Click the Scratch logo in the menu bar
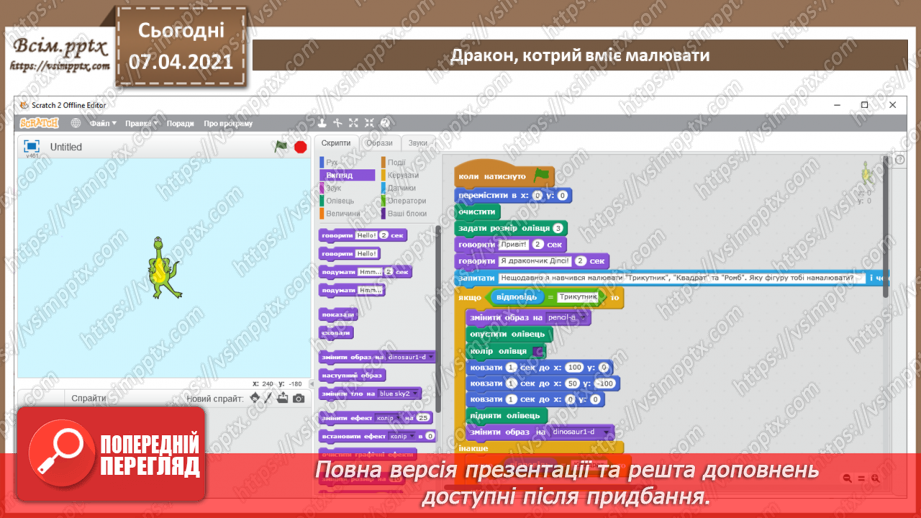This screenshot has height=518, width=921. pyautogui.click(x=39, y=123)
